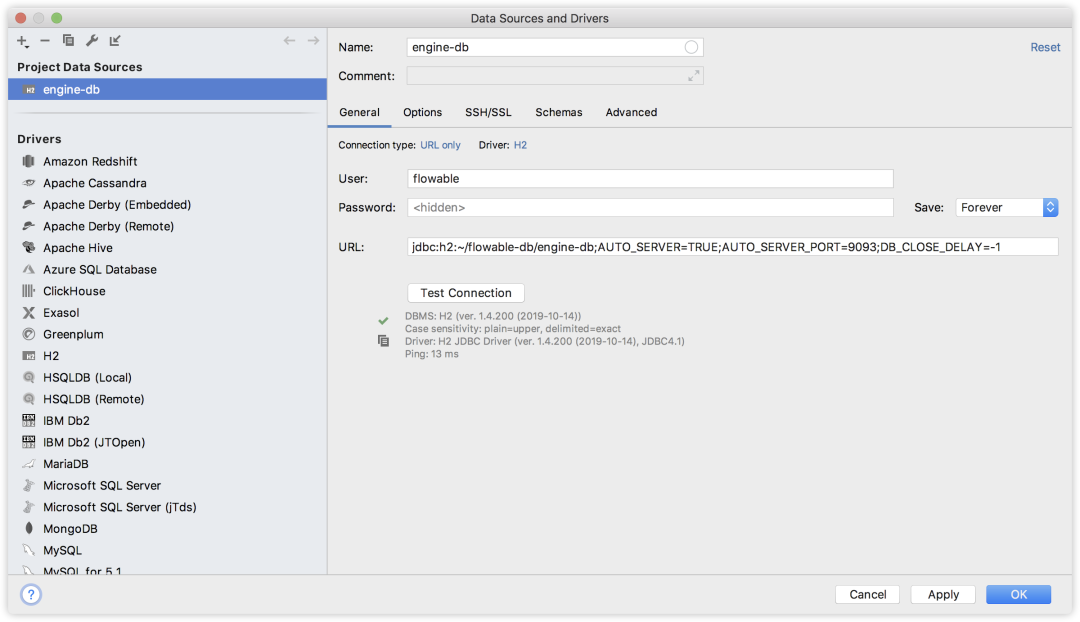Select IBM Db2 (JTOpen) driver

pyautogui.click(x=167, y=442)
